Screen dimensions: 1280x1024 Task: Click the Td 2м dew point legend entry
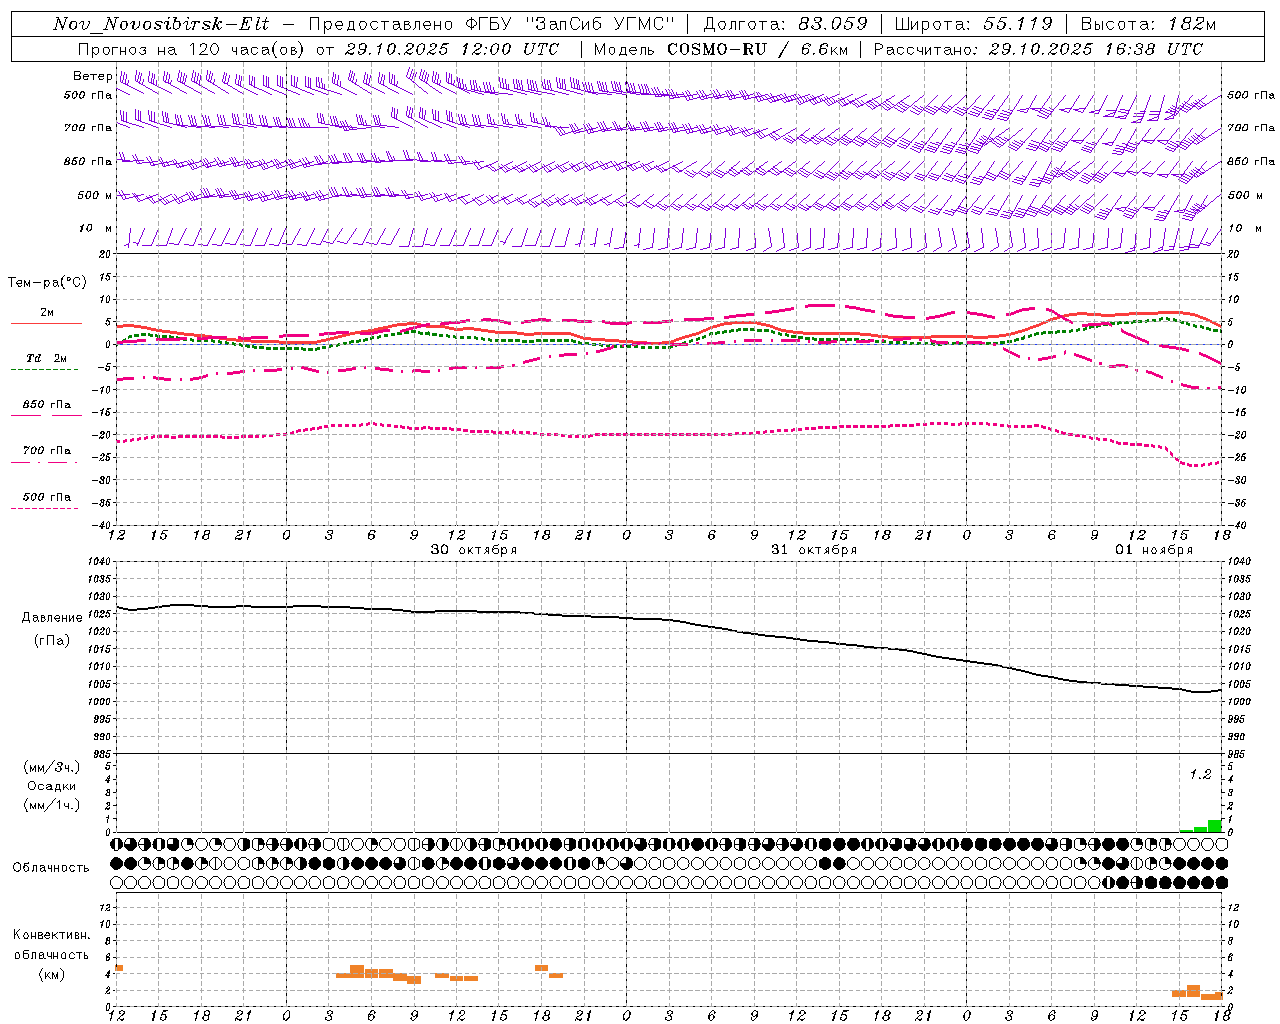point(47,358)
